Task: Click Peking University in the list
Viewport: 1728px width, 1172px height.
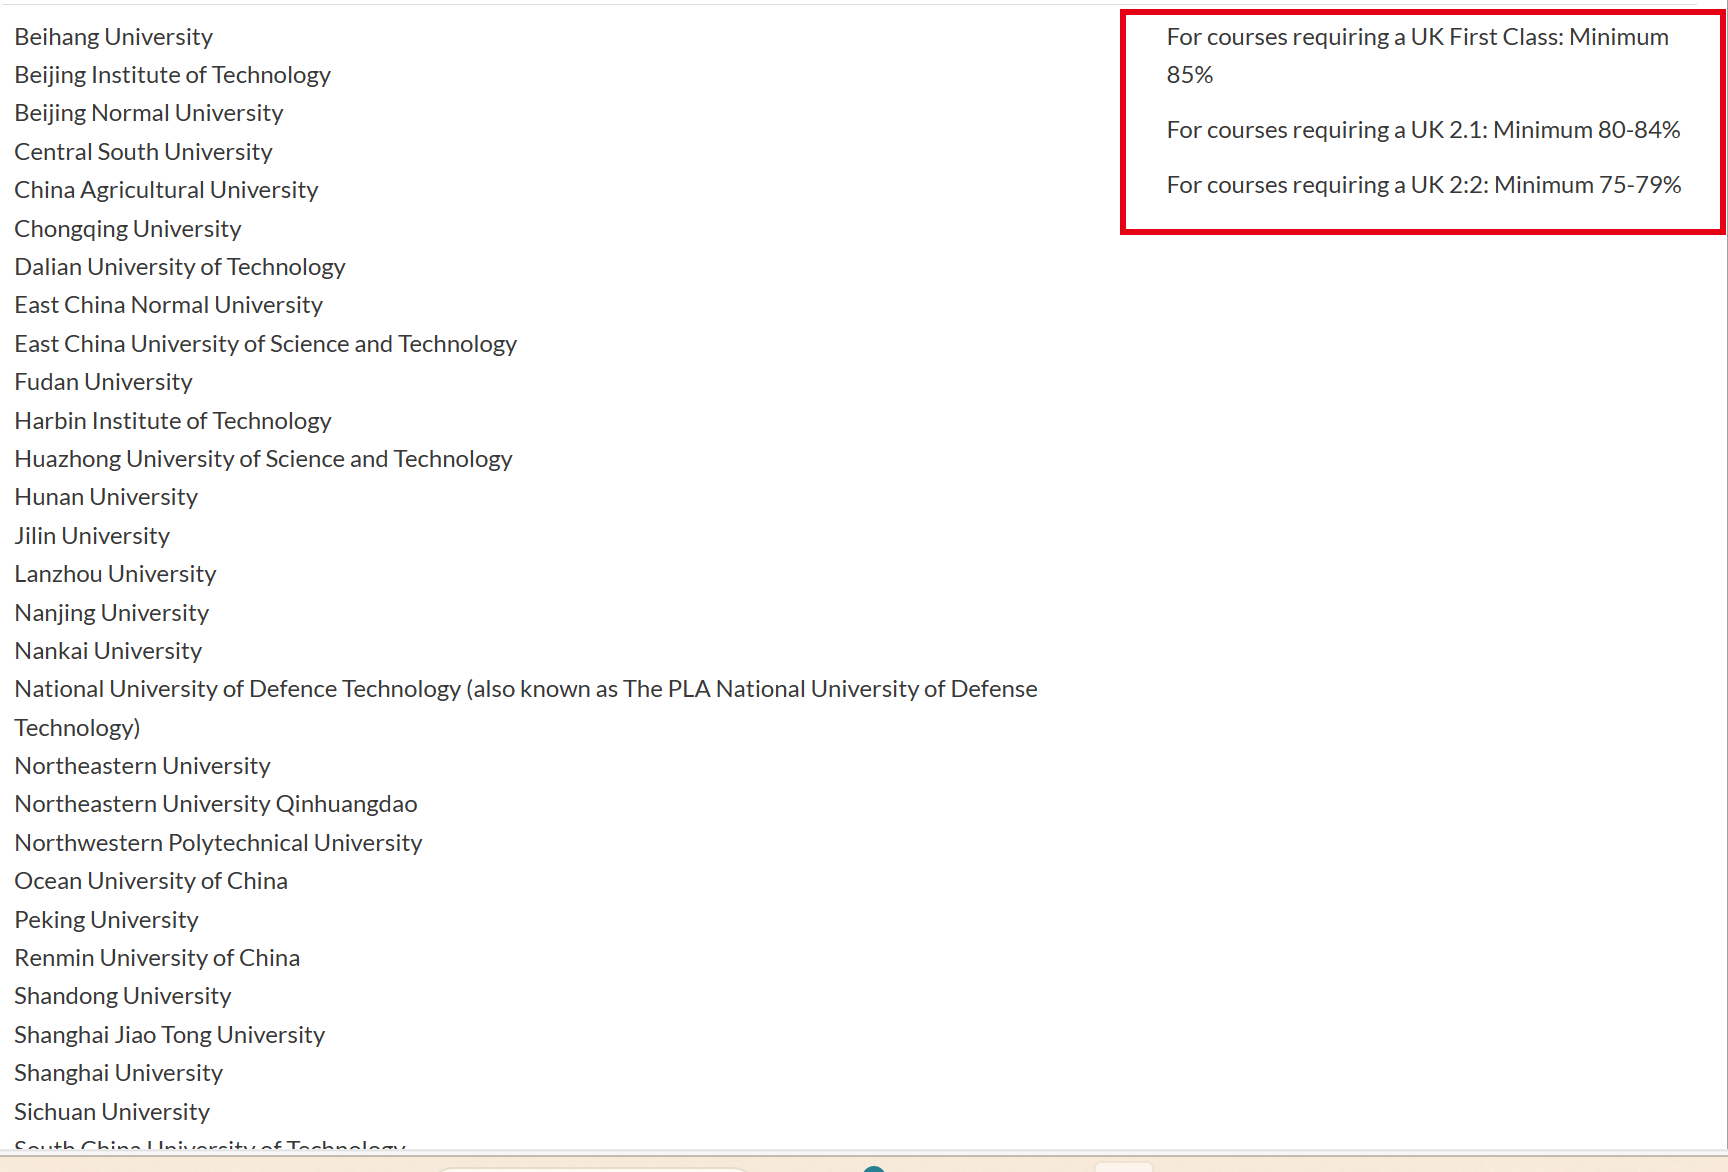Action: [106, 920]
